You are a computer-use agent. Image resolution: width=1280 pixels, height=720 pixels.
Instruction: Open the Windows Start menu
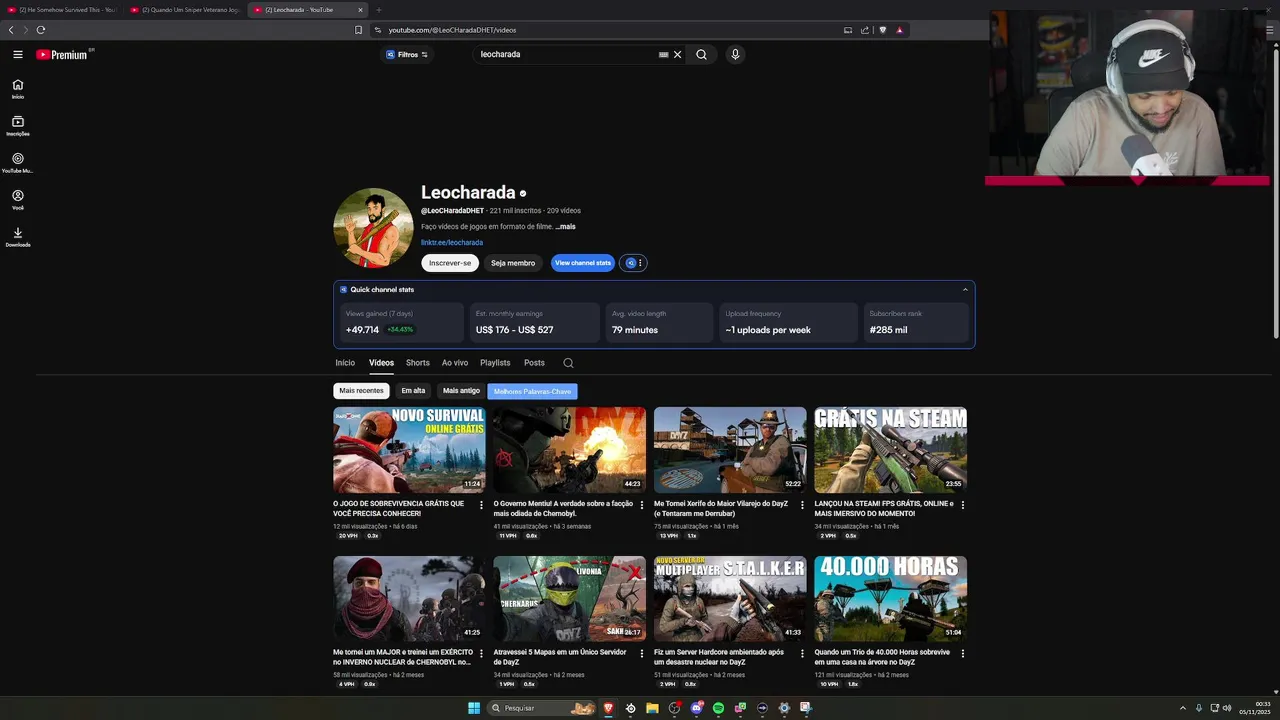(474, 708)
